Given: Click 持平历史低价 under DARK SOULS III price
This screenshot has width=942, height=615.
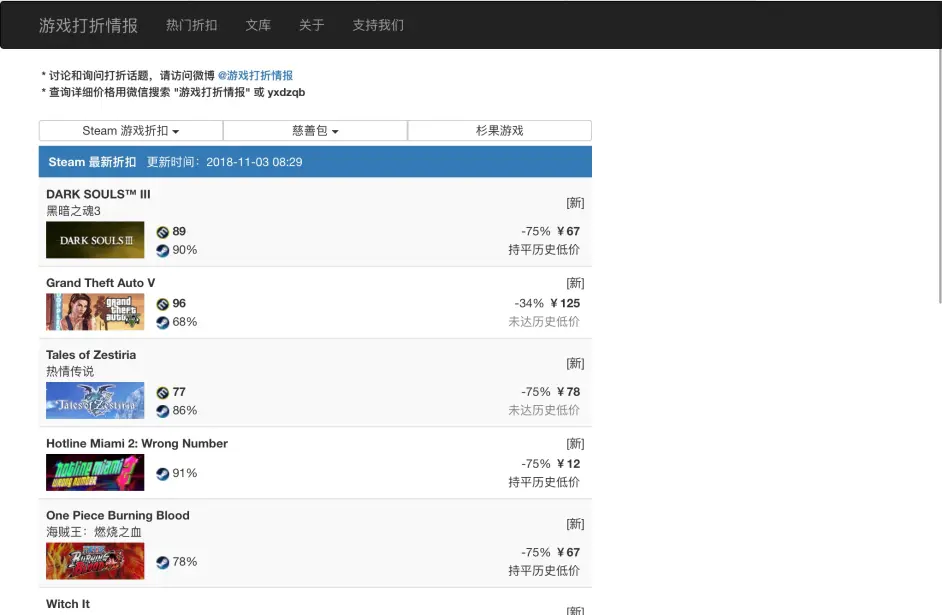Looking at the screenshot, I should click(544, 250).
